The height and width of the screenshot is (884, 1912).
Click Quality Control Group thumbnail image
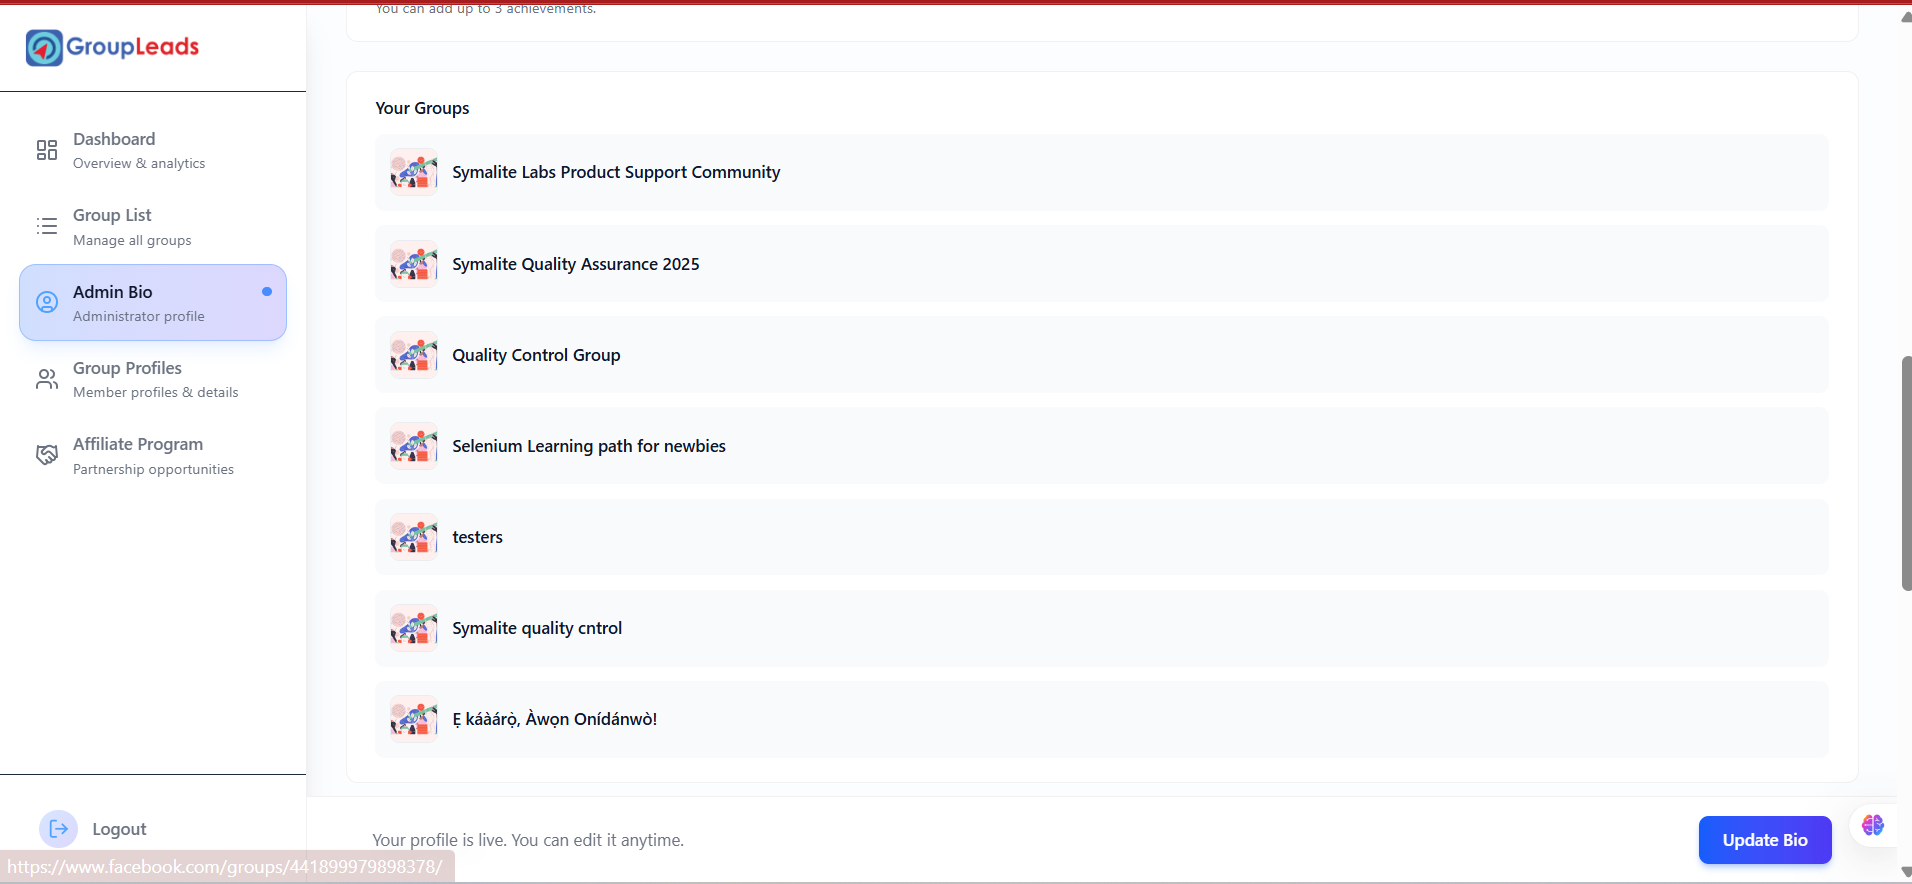pyautogui.click(x=414, y=355)
